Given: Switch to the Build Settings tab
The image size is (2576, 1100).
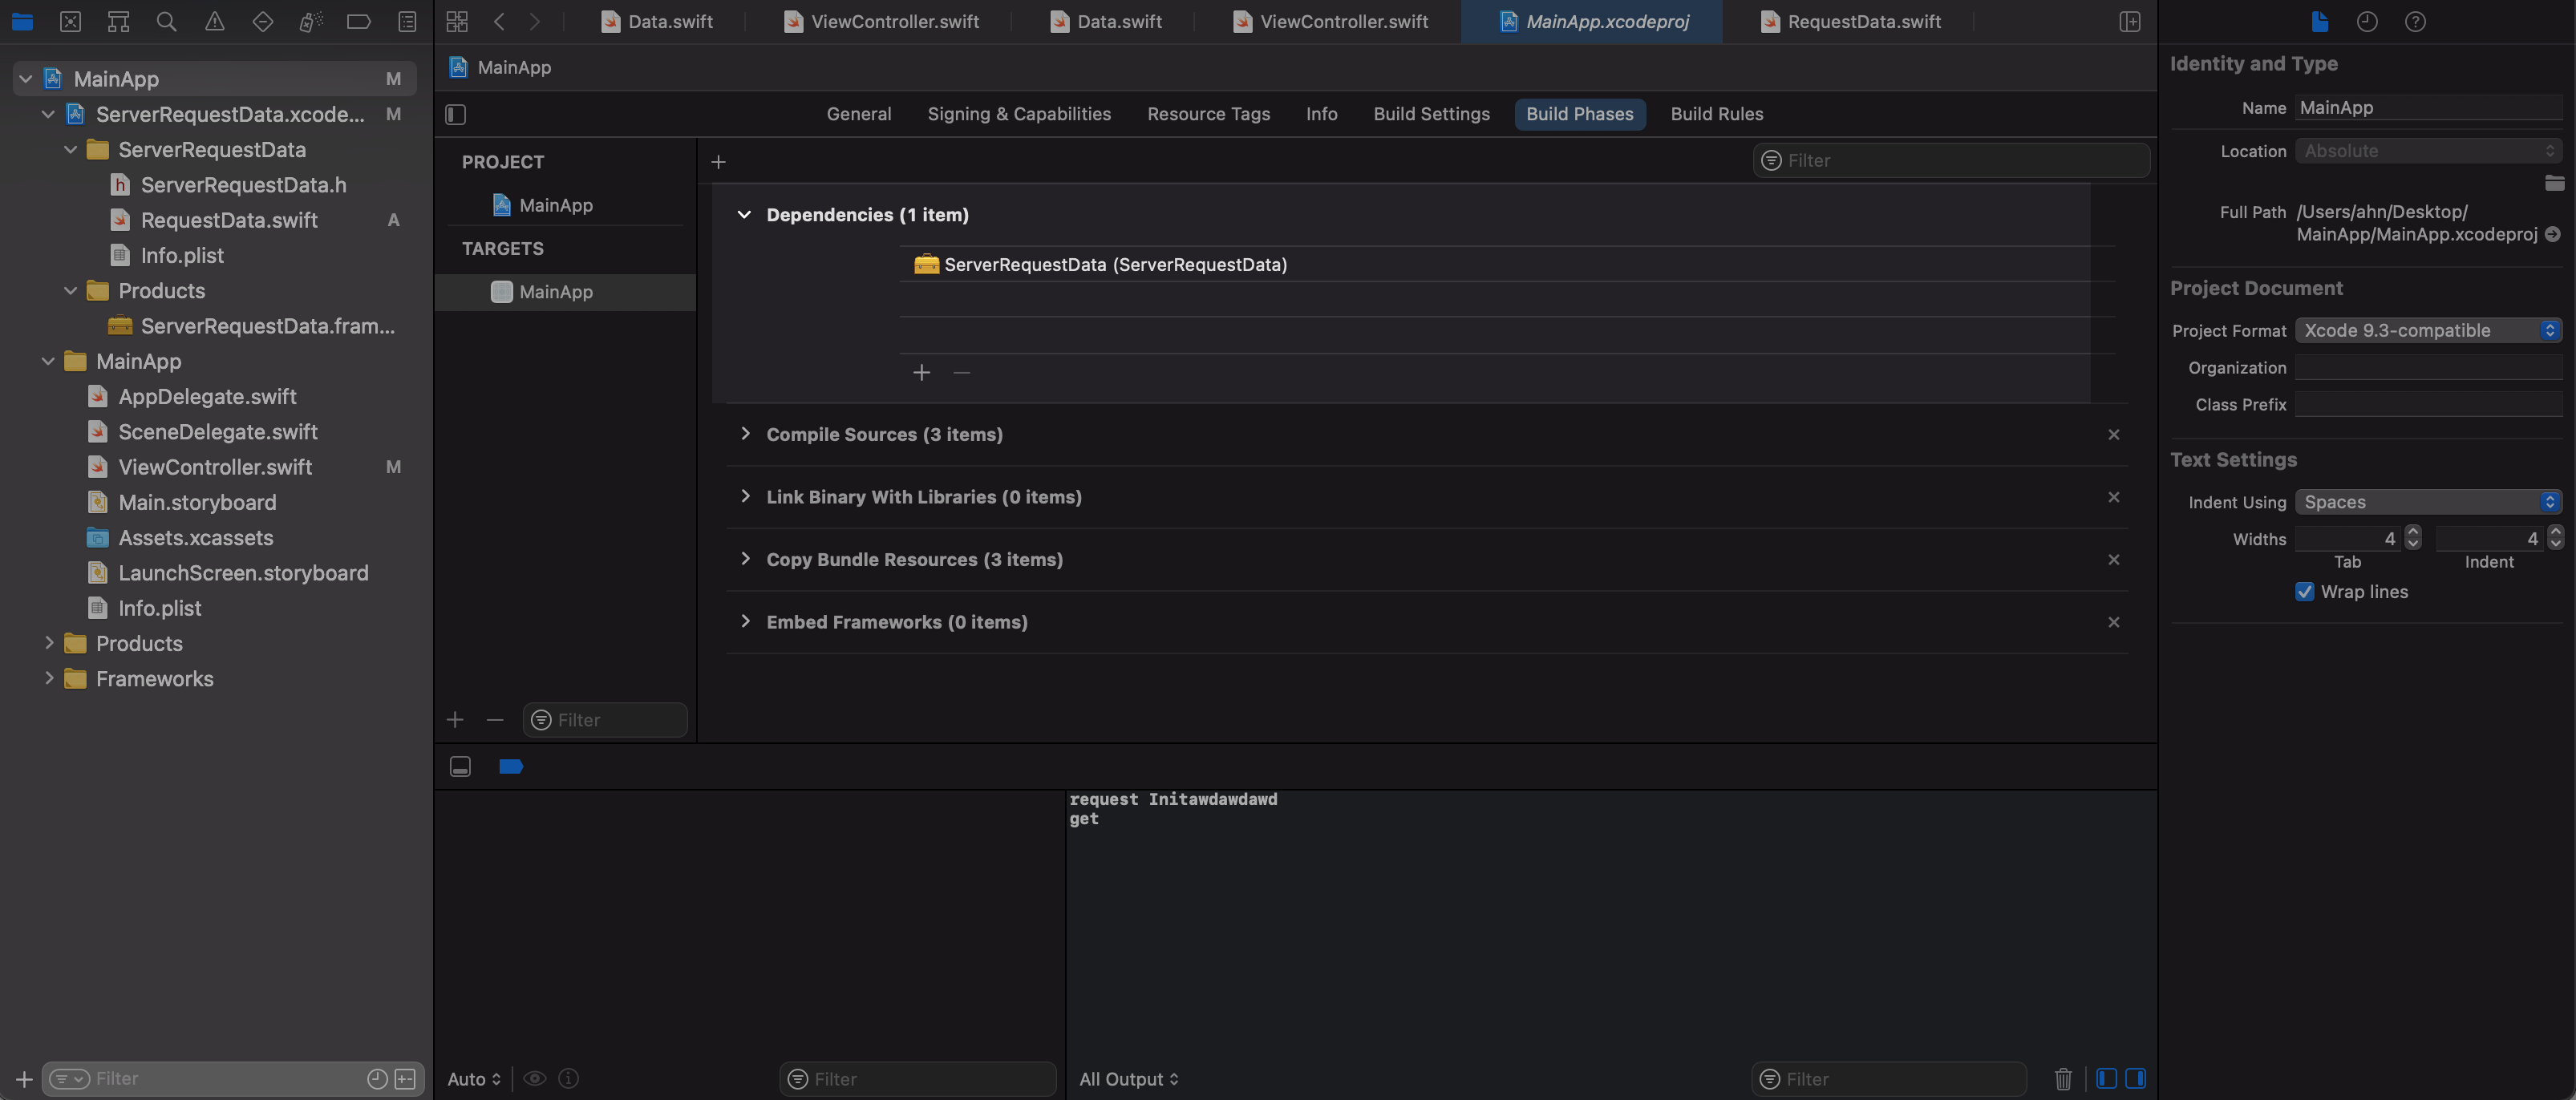Looking at the screenshot, I should [1431, 114].
